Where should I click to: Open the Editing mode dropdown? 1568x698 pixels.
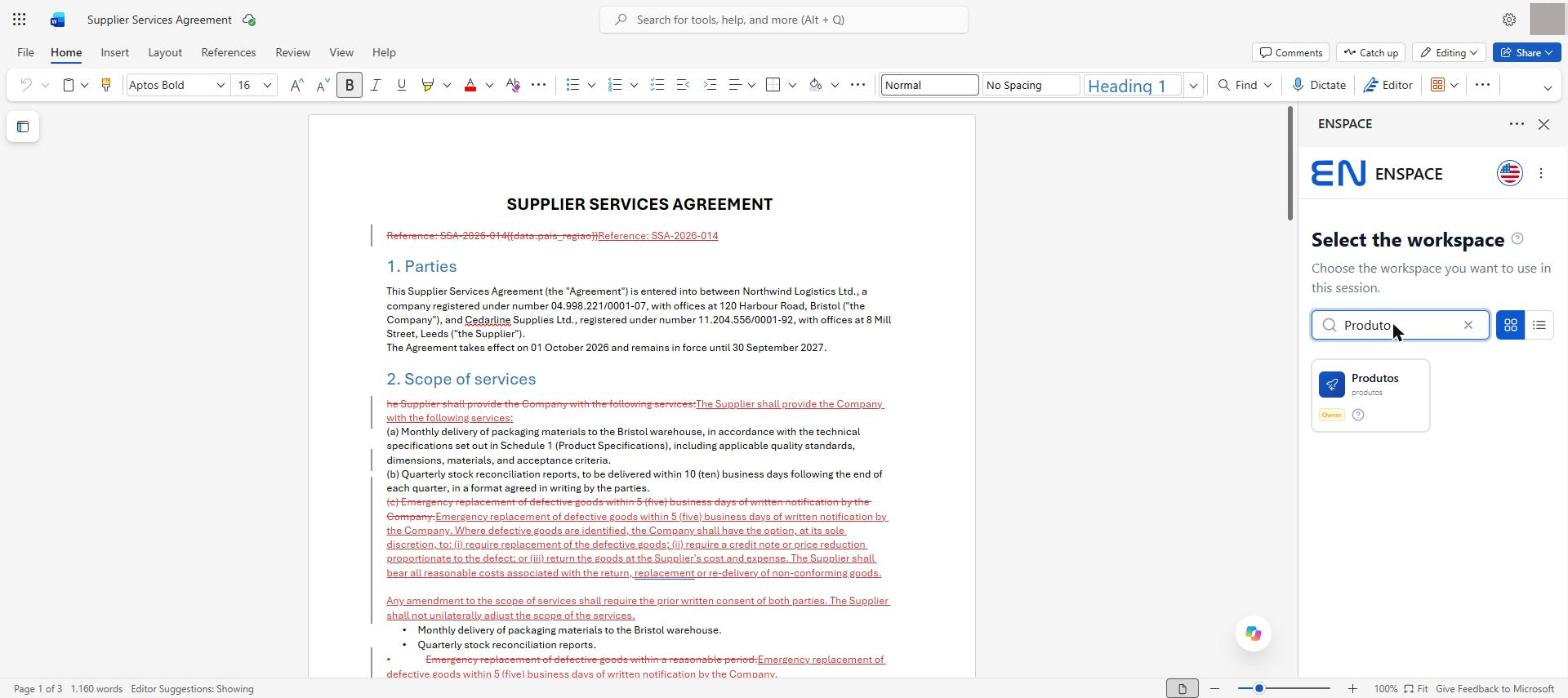tap(1449, 52)
